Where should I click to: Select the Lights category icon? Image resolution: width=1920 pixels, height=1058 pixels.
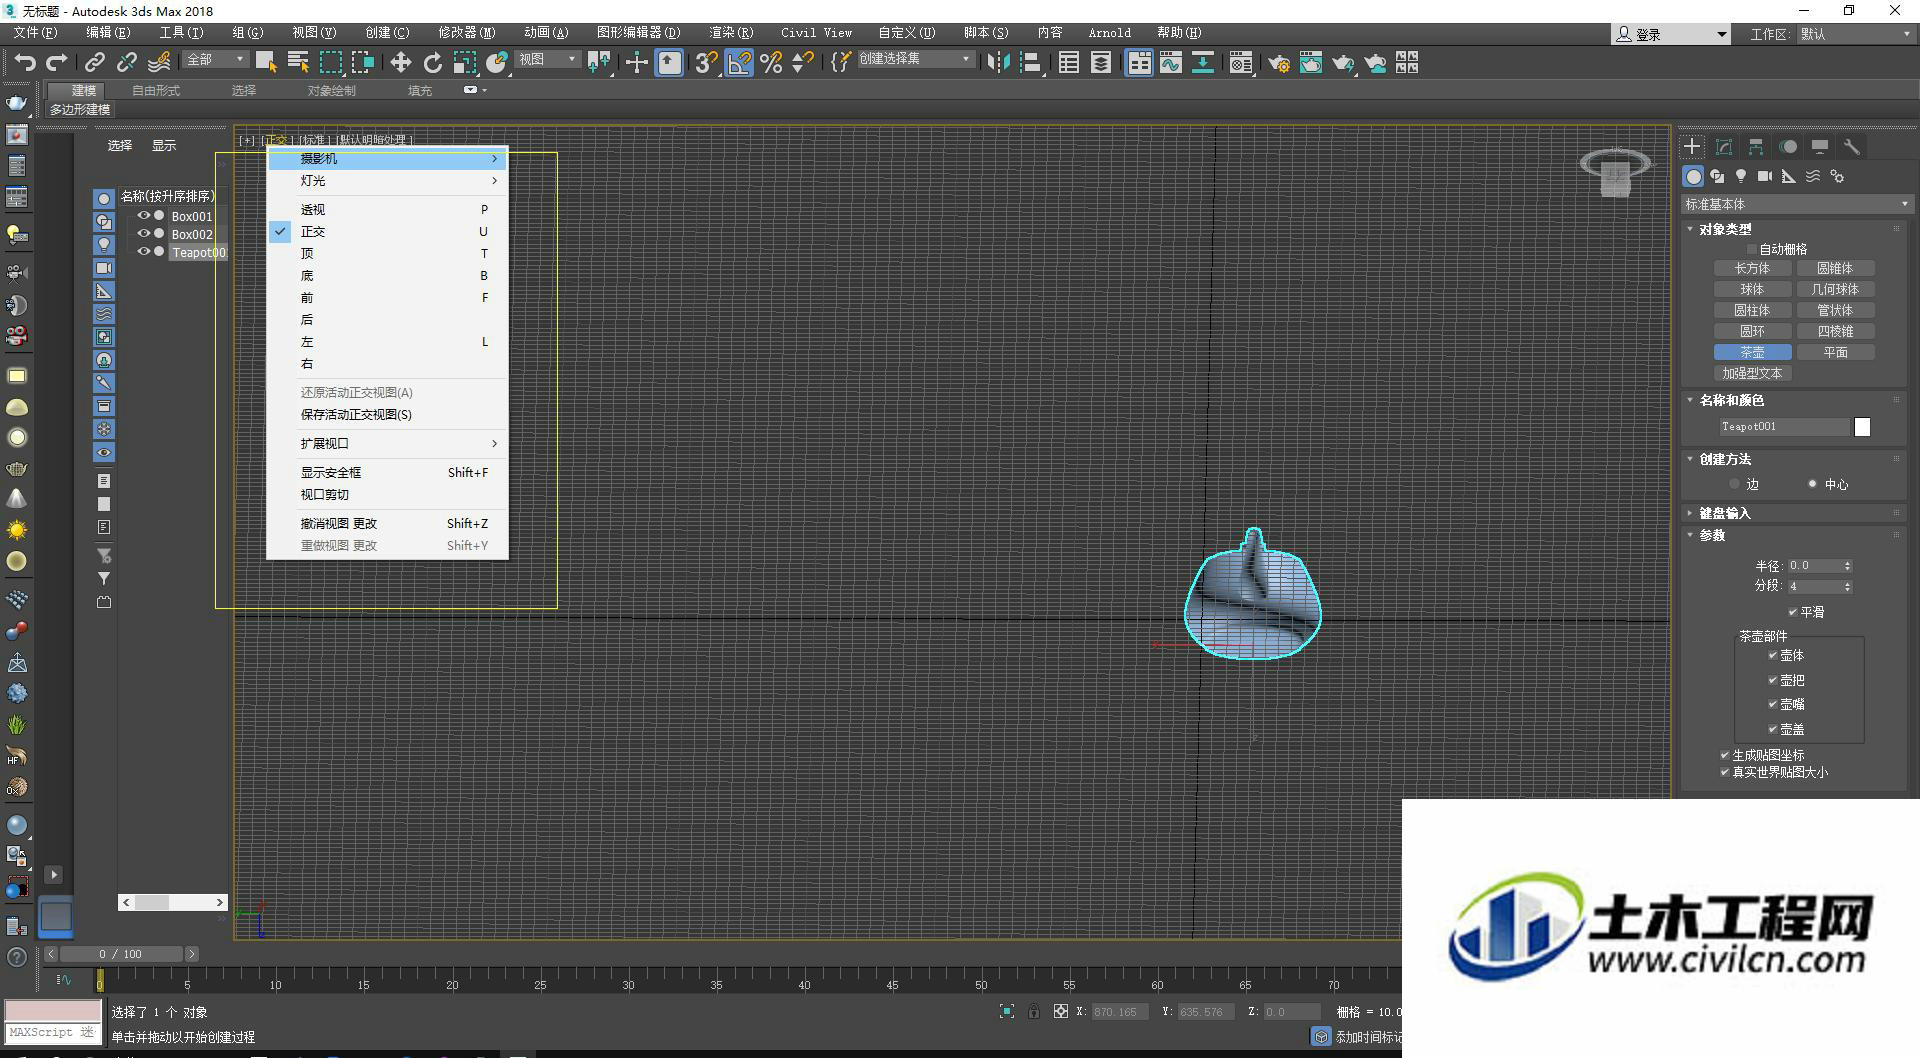tap(1741, 177)
